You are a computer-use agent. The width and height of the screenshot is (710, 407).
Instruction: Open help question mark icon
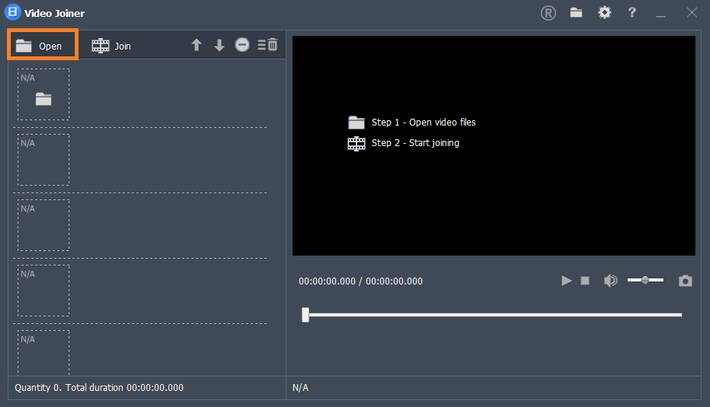click(x=632, y=13)
